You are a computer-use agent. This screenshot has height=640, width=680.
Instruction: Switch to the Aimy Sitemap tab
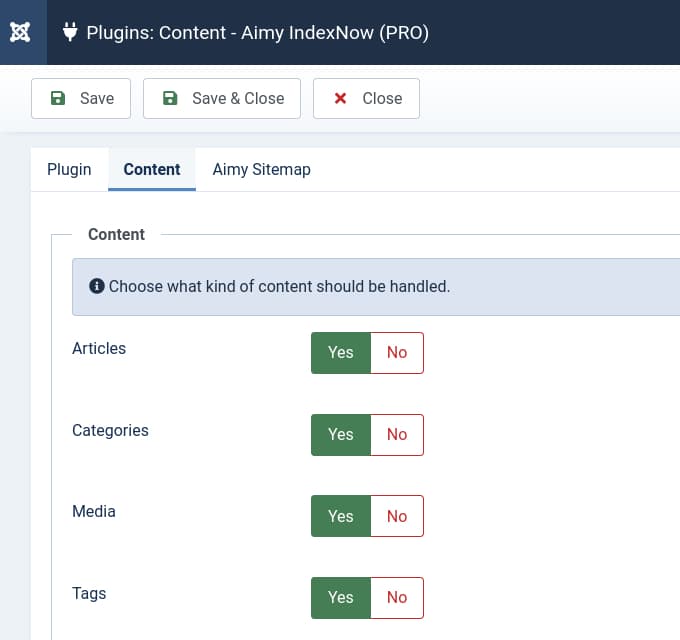[x=262, y=170]
